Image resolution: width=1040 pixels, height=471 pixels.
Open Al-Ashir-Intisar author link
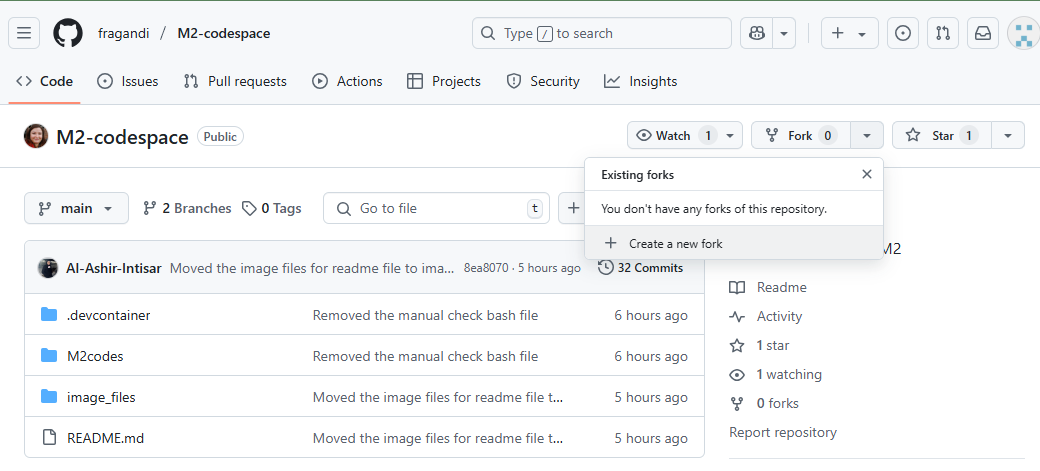coord(113,268)
